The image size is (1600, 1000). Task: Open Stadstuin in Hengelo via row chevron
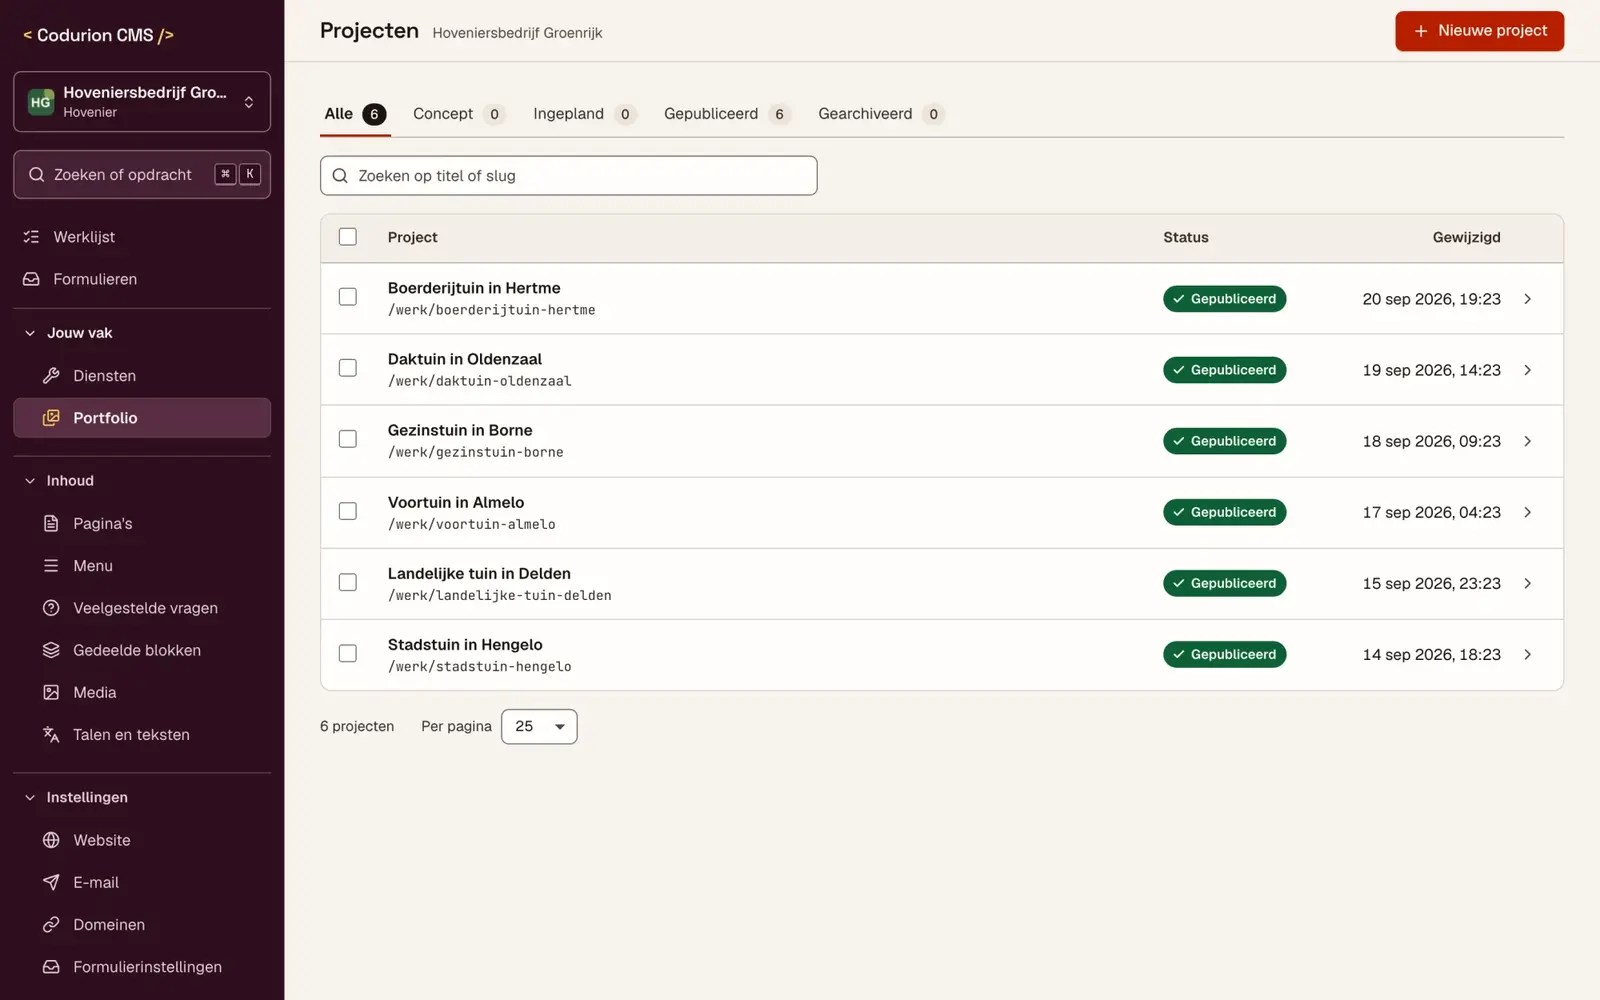pos(1527,655)
